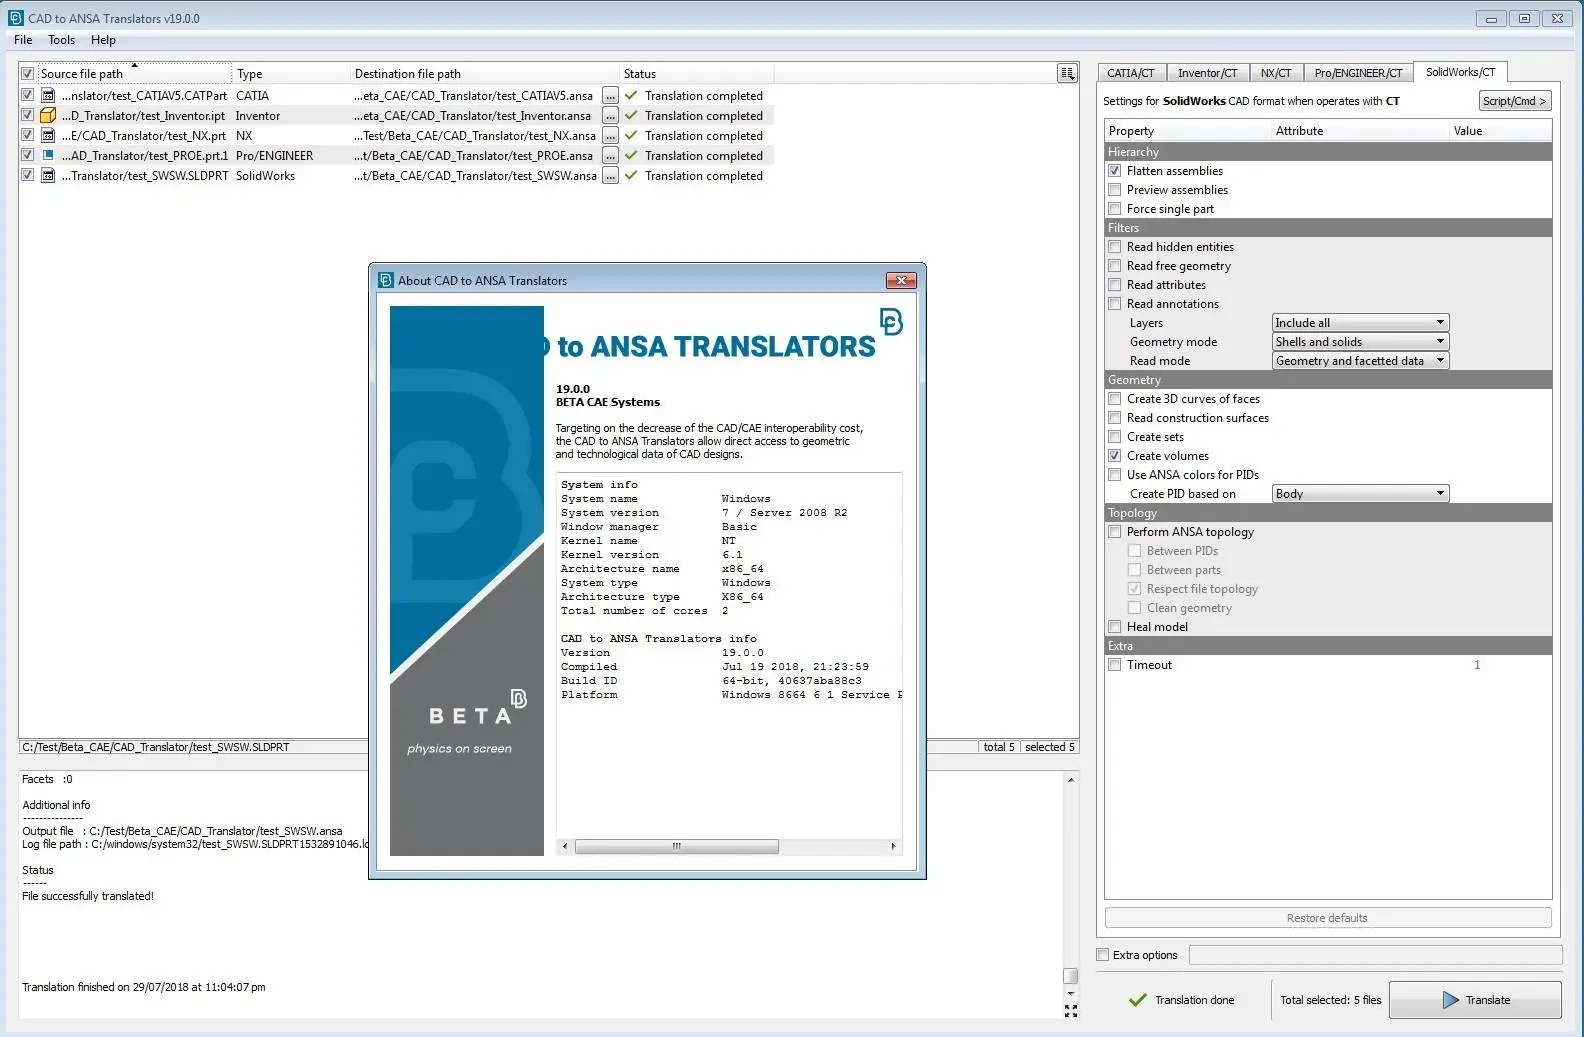Click the log panel scroll up arrow
Screen dimensions: 1584x1037
tap(1071, 779)
